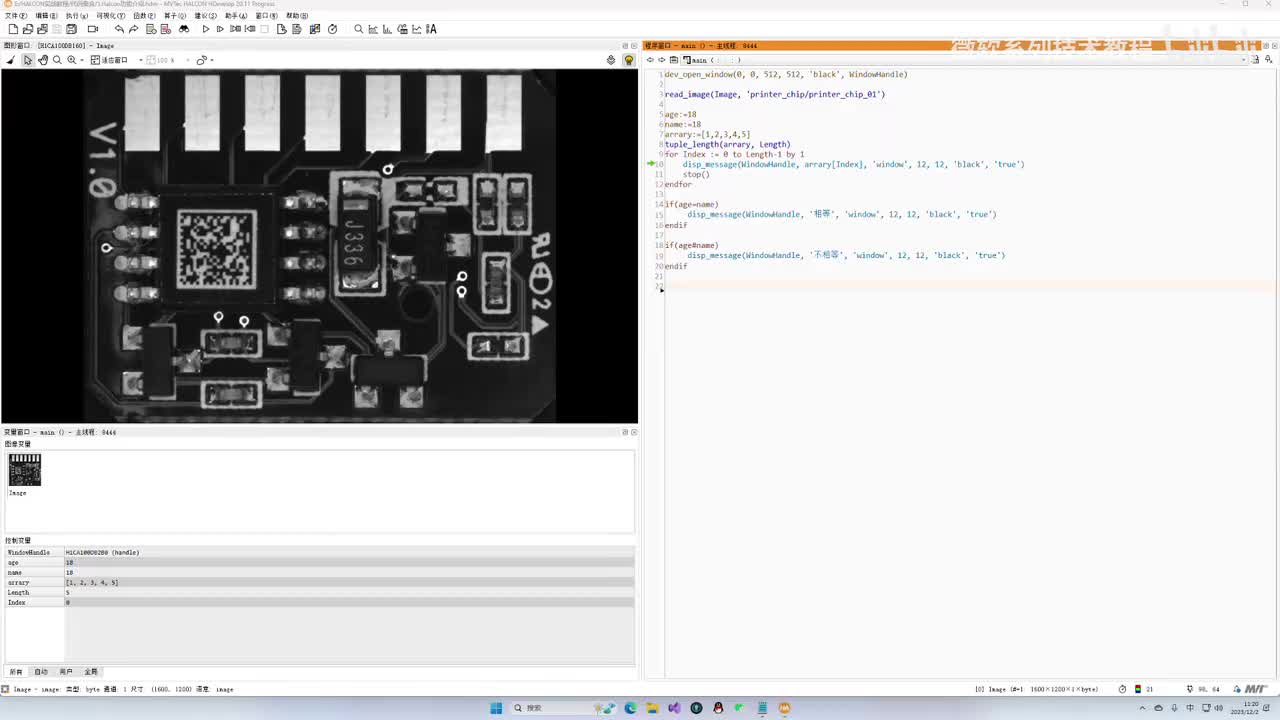Click the clear graphics window broom icon
This screenshot has height=720, width=1280.
11,60
